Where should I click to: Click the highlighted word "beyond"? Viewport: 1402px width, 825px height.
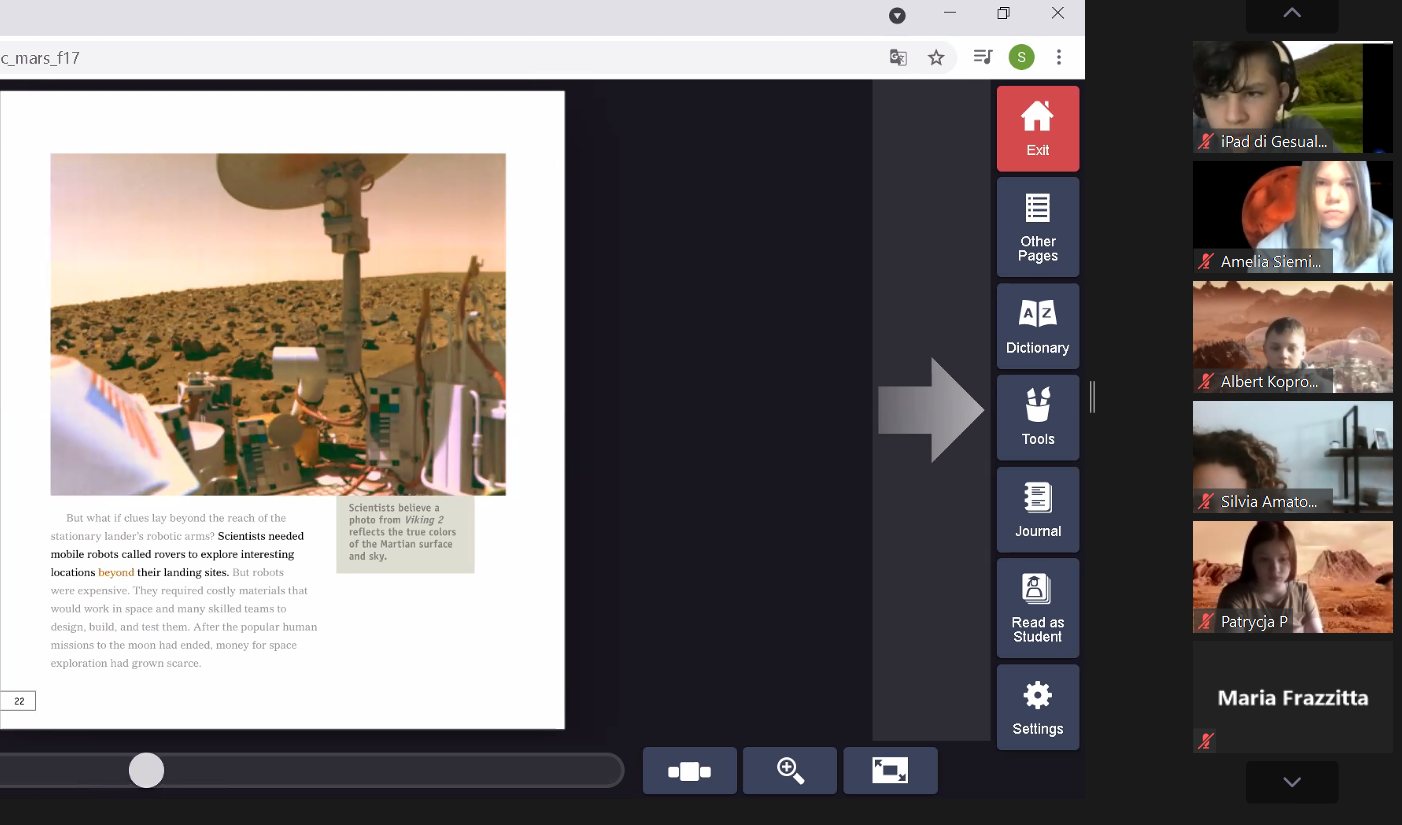(x=116, y=573)
